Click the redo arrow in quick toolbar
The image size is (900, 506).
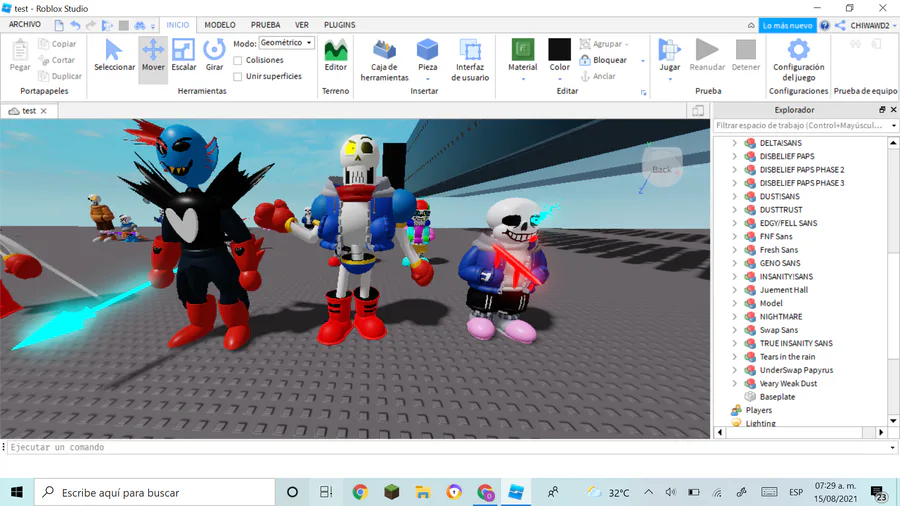click(91, 25)
